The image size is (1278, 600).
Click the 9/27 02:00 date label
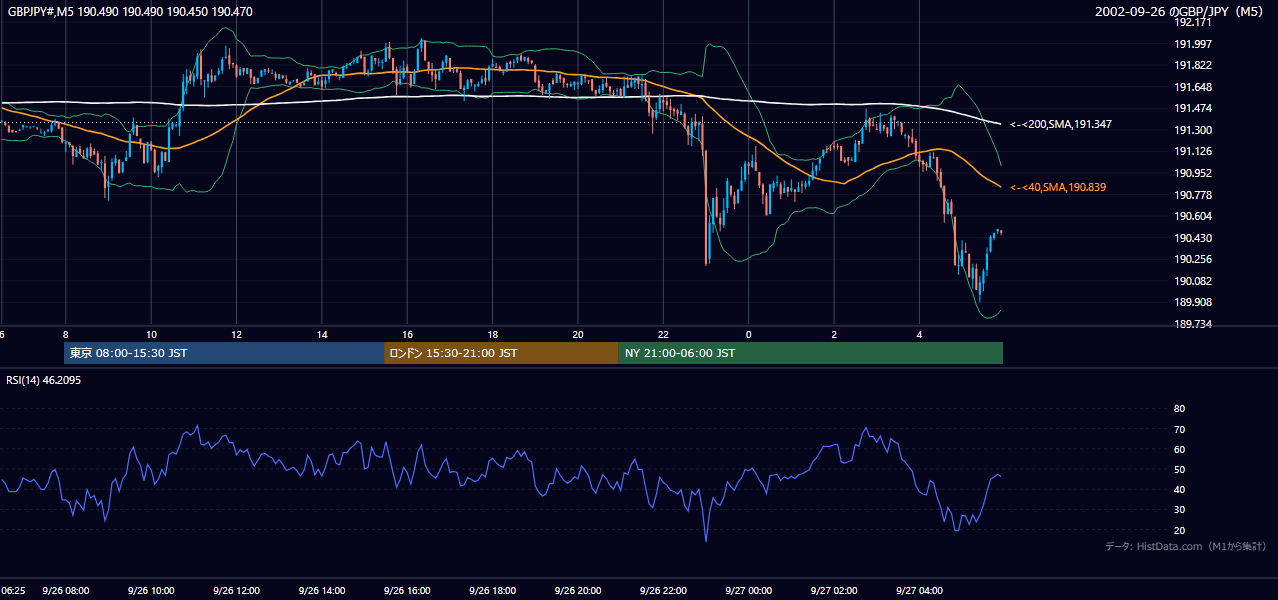834,591
